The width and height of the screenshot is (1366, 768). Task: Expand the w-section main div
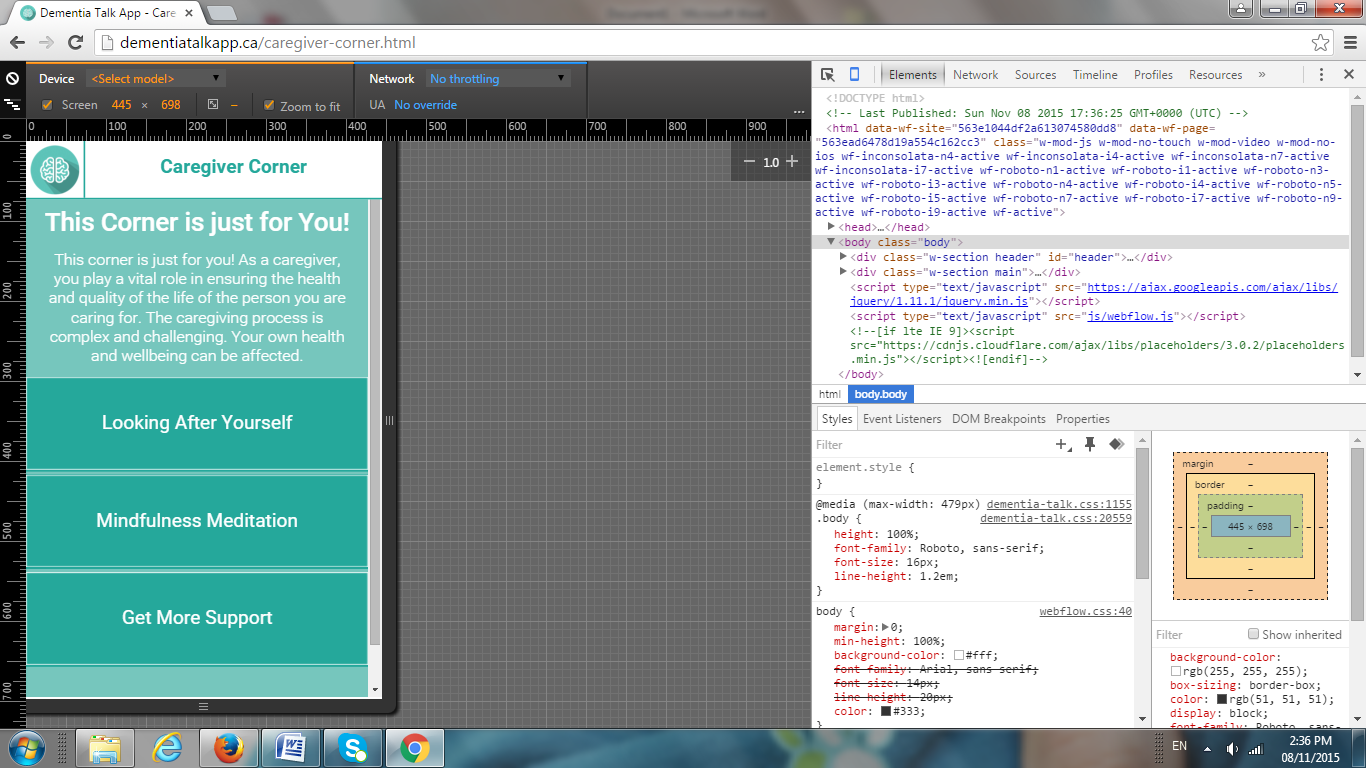coord(844,272)
